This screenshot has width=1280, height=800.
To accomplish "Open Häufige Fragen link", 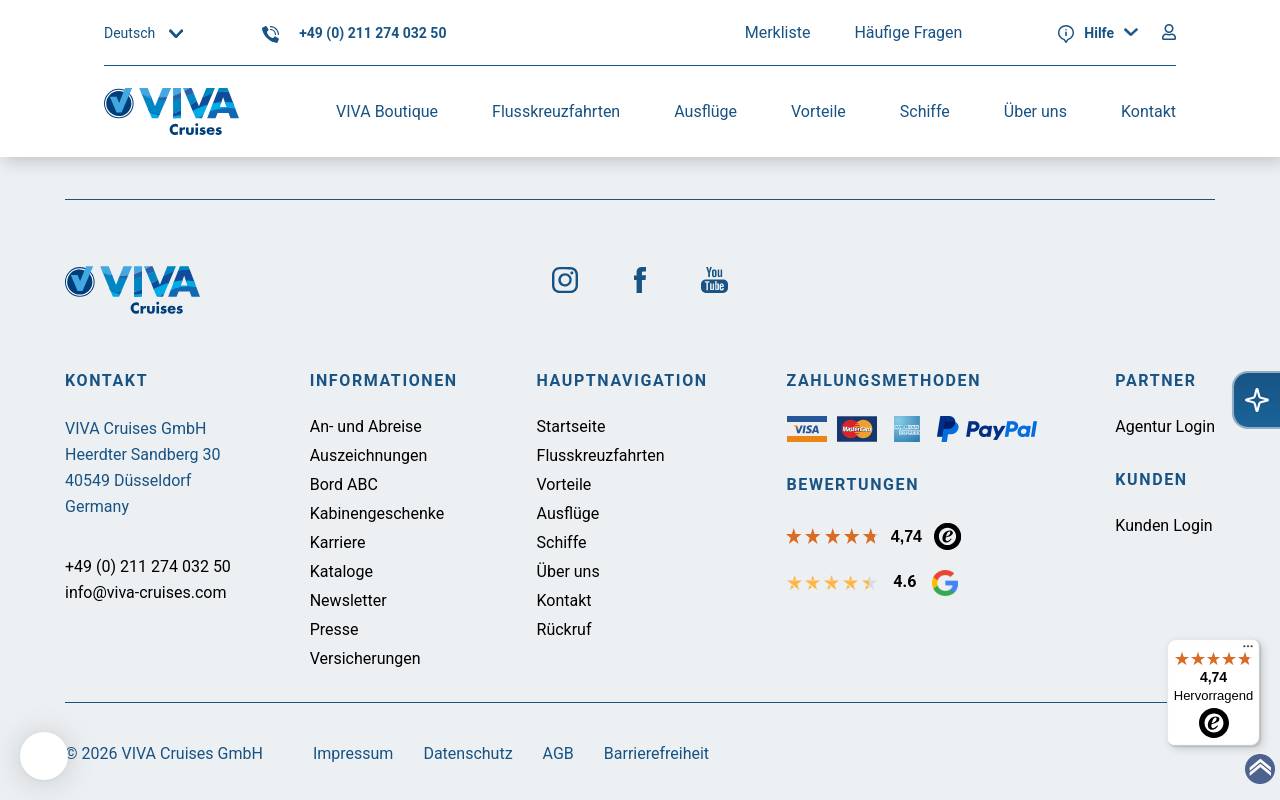I will (908, 33).
